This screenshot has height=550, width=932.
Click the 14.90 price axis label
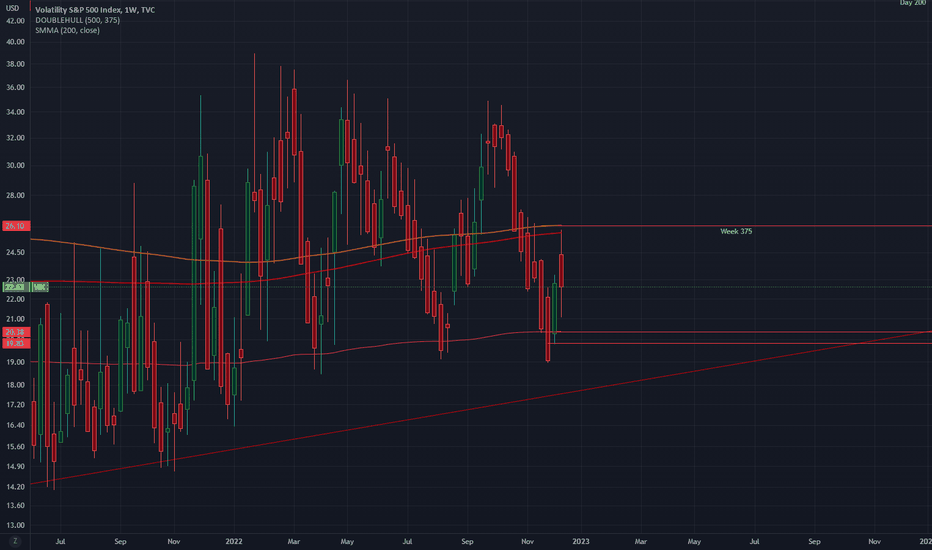click(15, 467)
